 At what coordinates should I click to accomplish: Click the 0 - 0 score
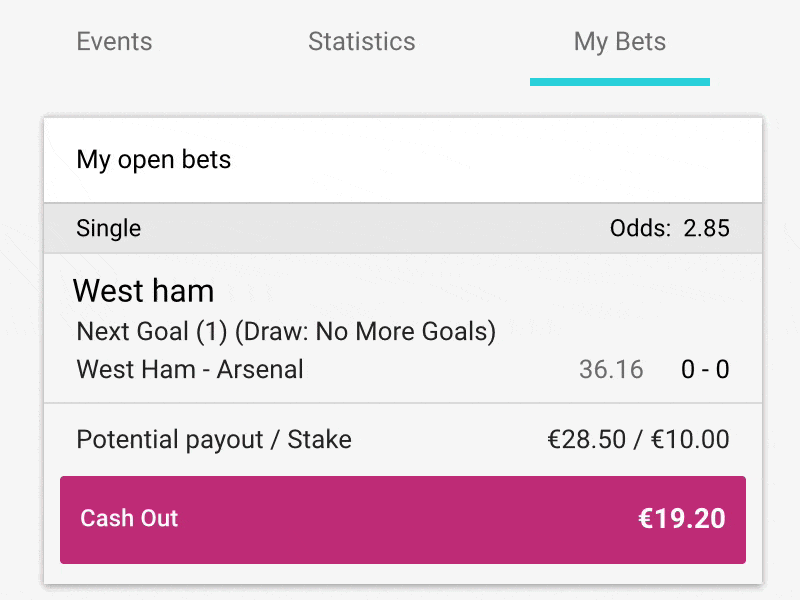(x=705, y=369)
